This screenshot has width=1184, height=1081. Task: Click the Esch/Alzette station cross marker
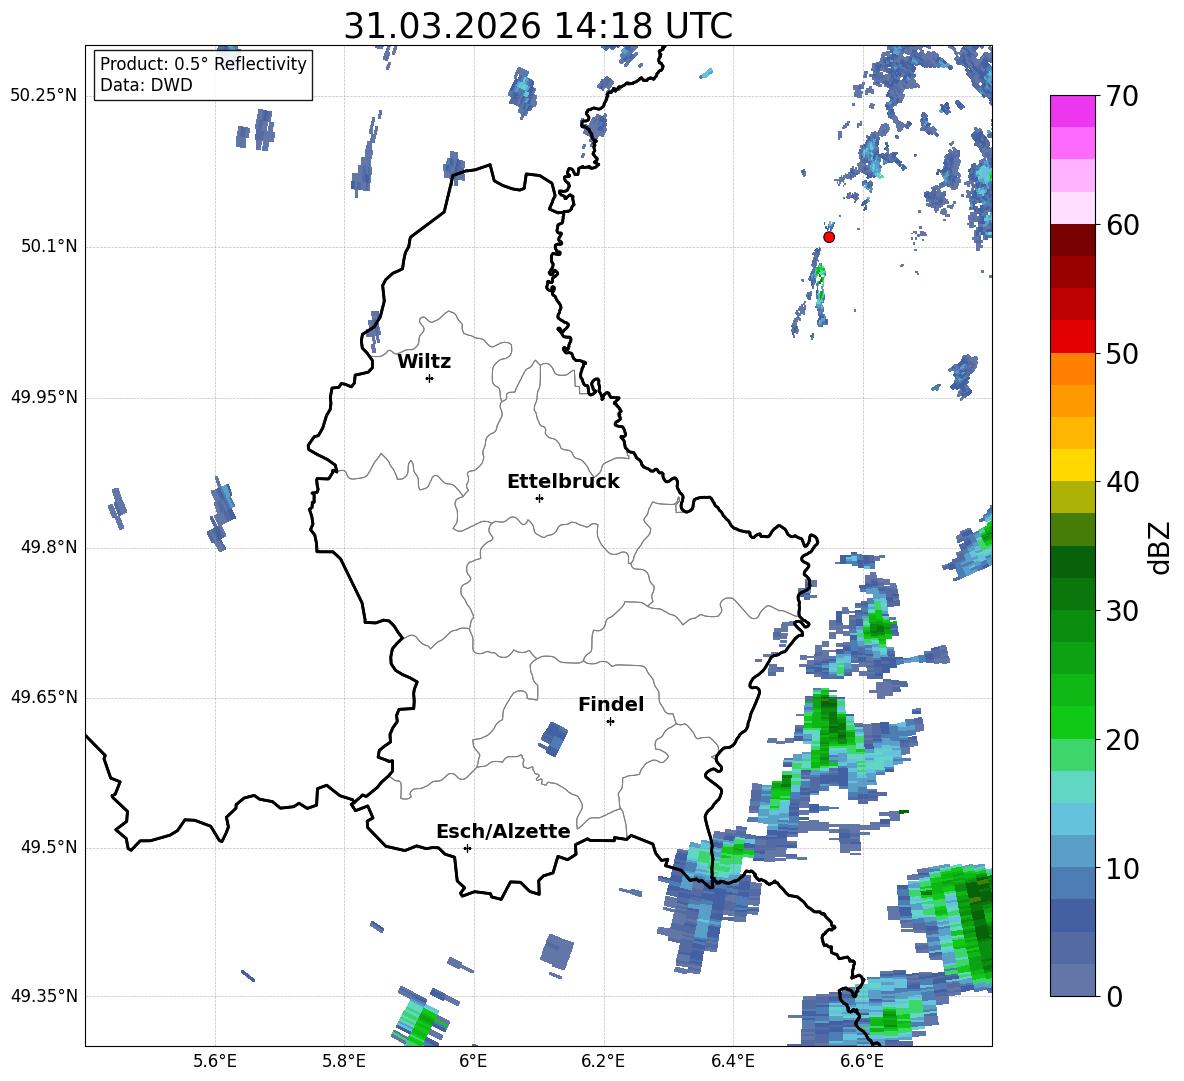pos(467,848)
